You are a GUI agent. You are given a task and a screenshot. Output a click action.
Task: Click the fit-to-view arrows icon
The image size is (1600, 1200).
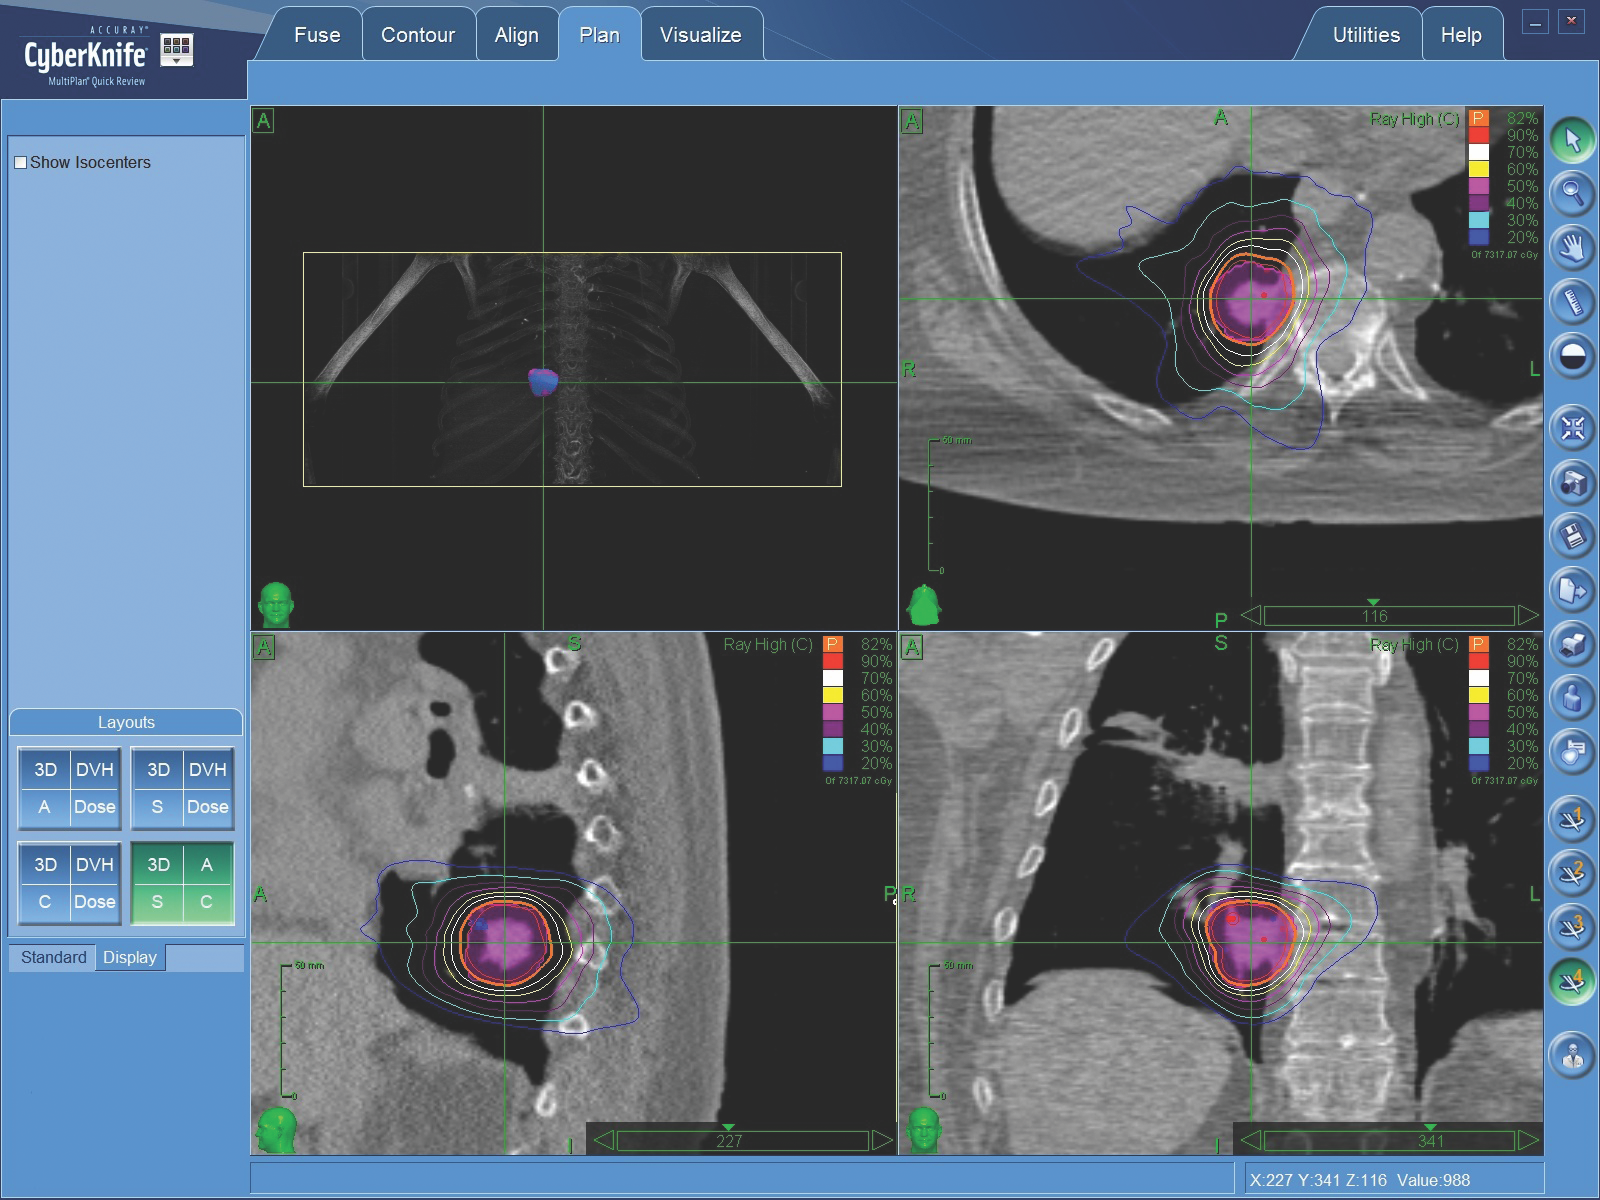click(x=1572, y=428)
